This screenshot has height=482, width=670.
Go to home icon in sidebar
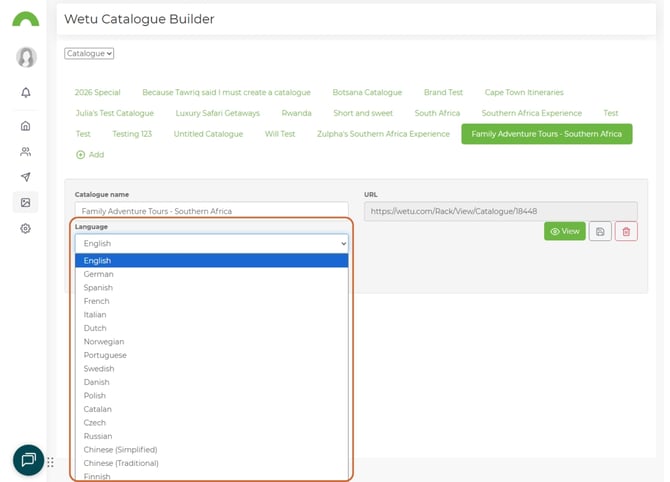(26, 126)
